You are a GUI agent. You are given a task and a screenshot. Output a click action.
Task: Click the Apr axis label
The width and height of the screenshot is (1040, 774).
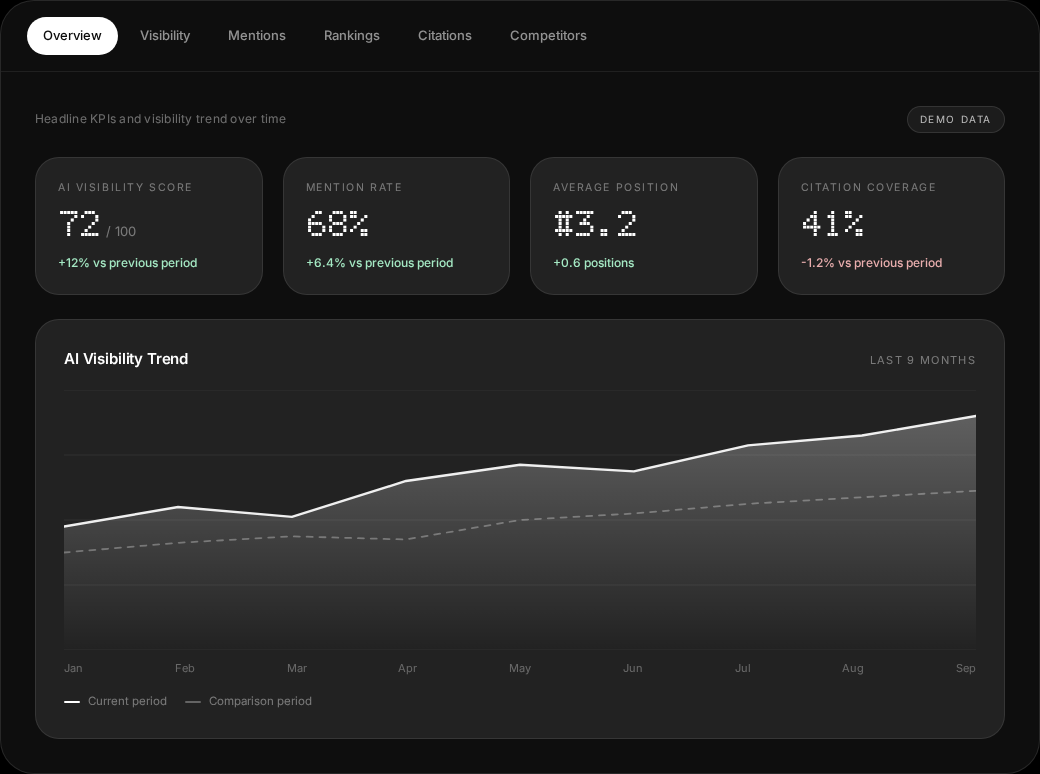[407, 668]
